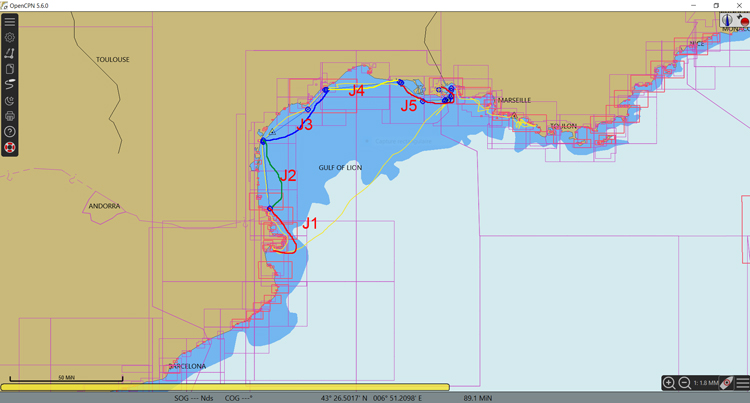This screenshot has height=403, width=750.
Task: Open the Route & Mark Manager
Action: (x=10, y=69)
